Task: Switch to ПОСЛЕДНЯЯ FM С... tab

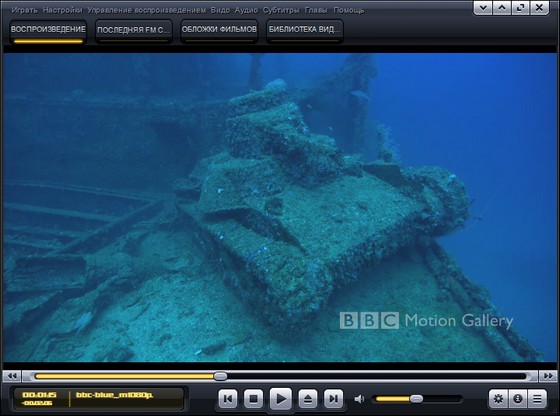Action: click(134, 31)
